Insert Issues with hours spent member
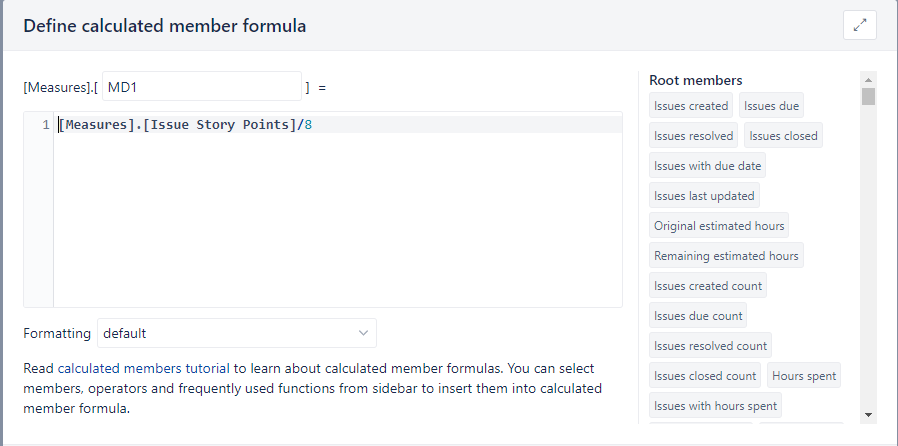The width and height of the screenshot is (898, 446). (x=715, y=406)
